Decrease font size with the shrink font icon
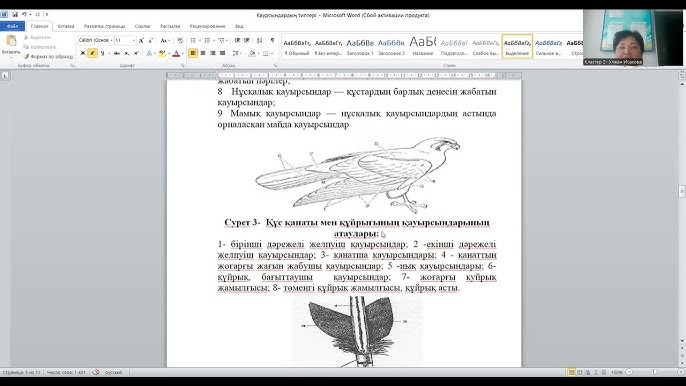The image size is (686, 386). coord(150,40)
